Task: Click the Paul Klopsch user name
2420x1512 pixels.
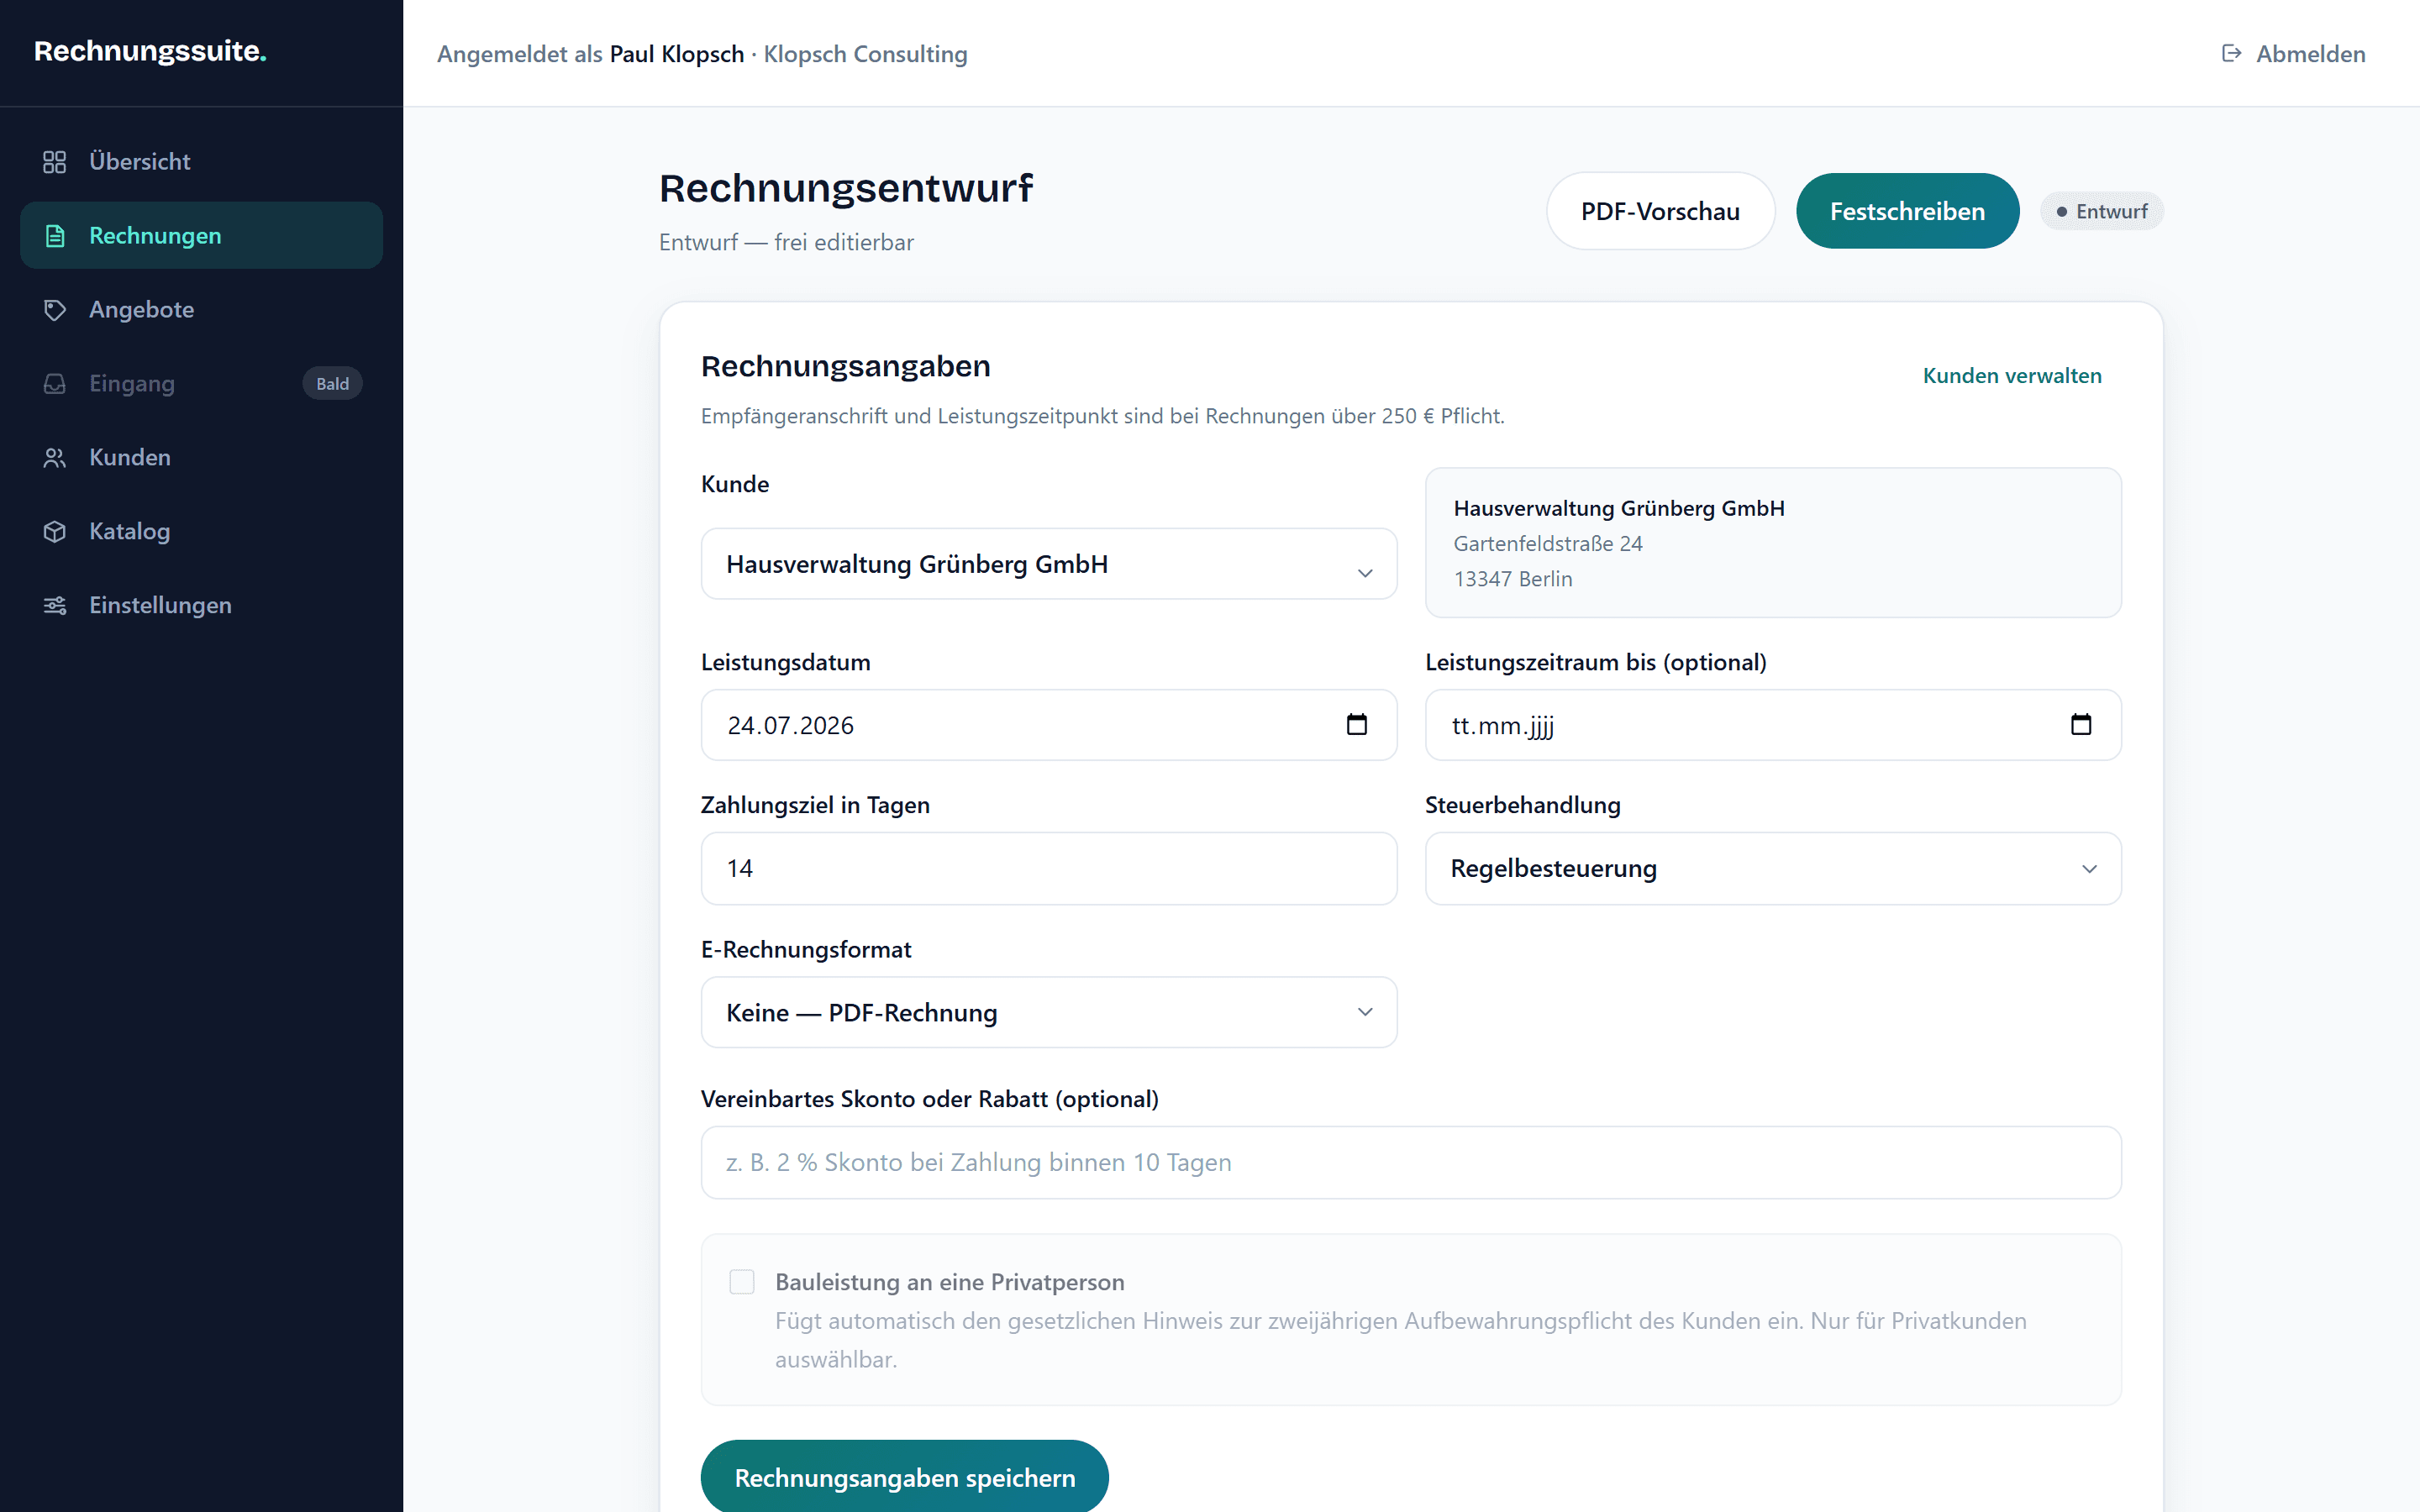Action: click(676, 54)
